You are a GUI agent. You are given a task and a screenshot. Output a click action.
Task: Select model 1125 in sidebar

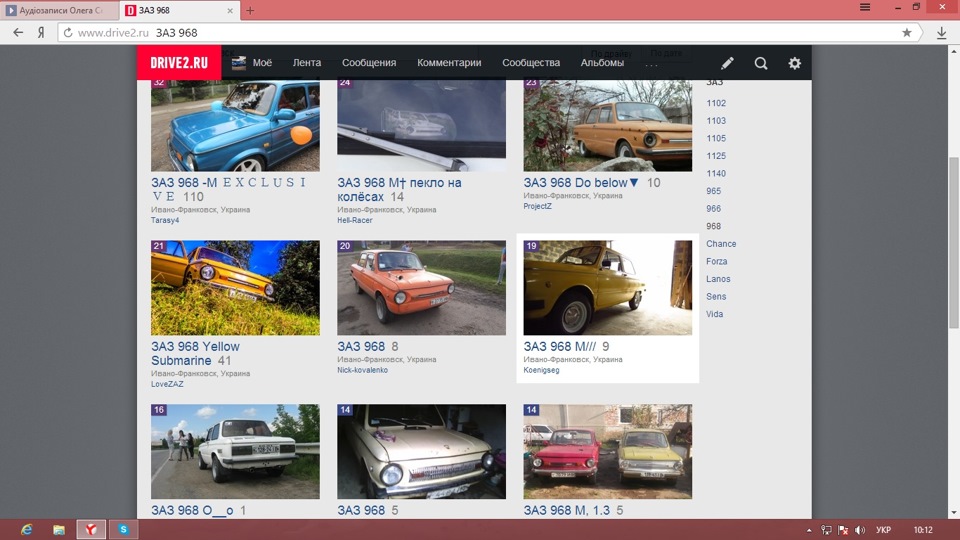tap(716, 156)
